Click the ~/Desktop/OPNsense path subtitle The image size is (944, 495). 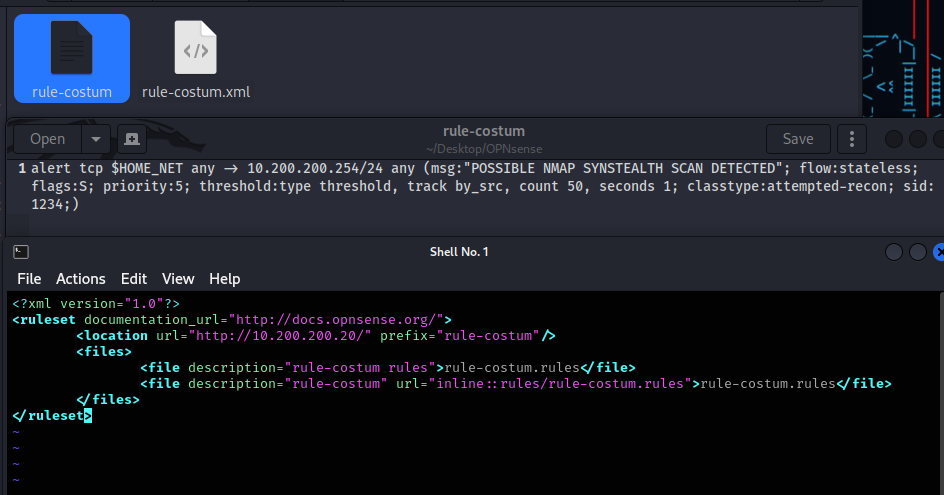(x=484, y=149)
